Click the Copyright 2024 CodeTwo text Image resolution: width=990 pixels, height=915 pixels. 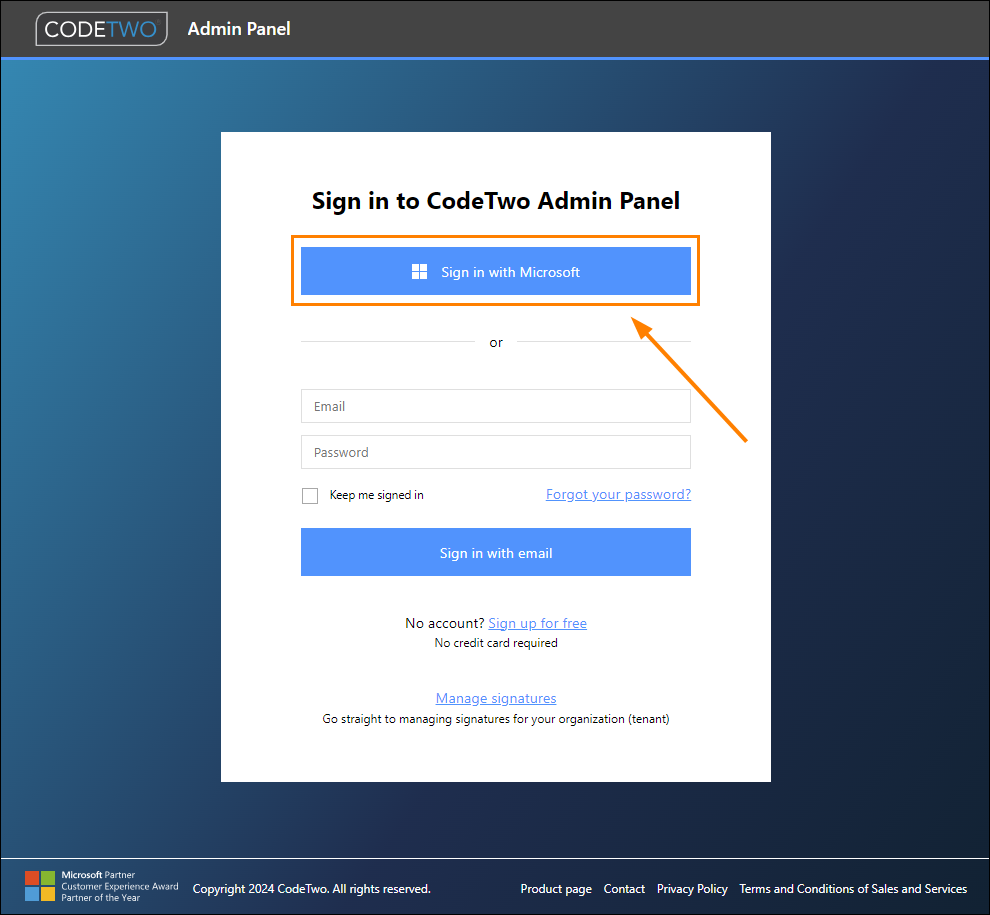click(x=311, y=888)
